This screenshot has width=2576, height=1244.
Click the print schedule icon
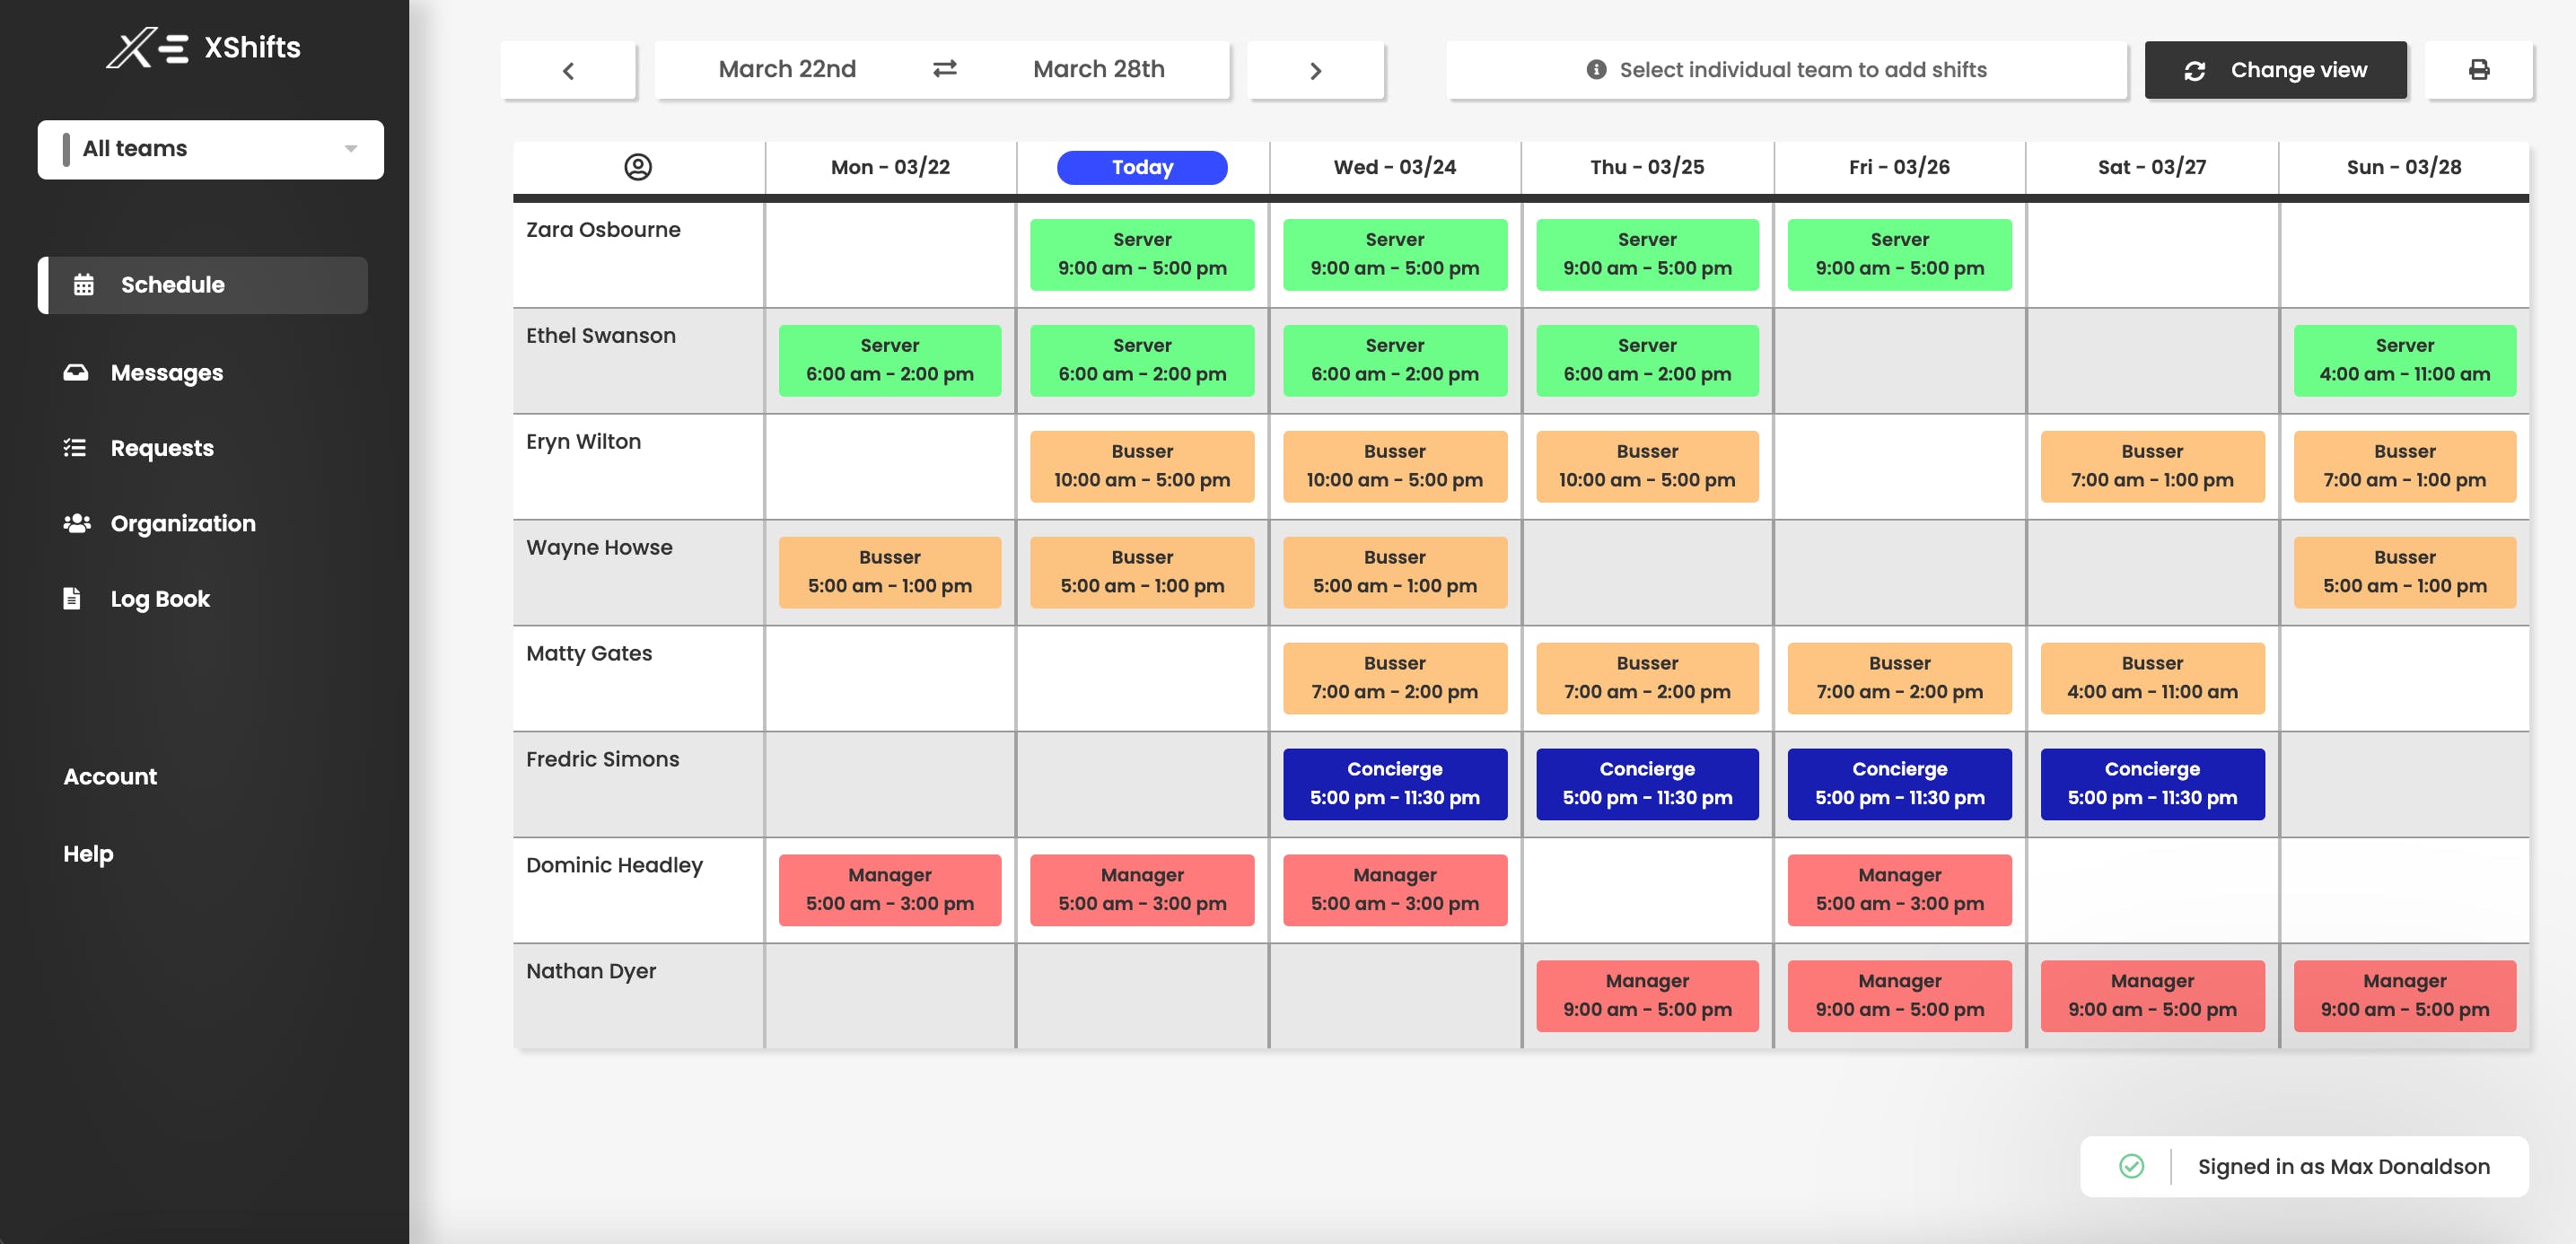point(2478,70)
